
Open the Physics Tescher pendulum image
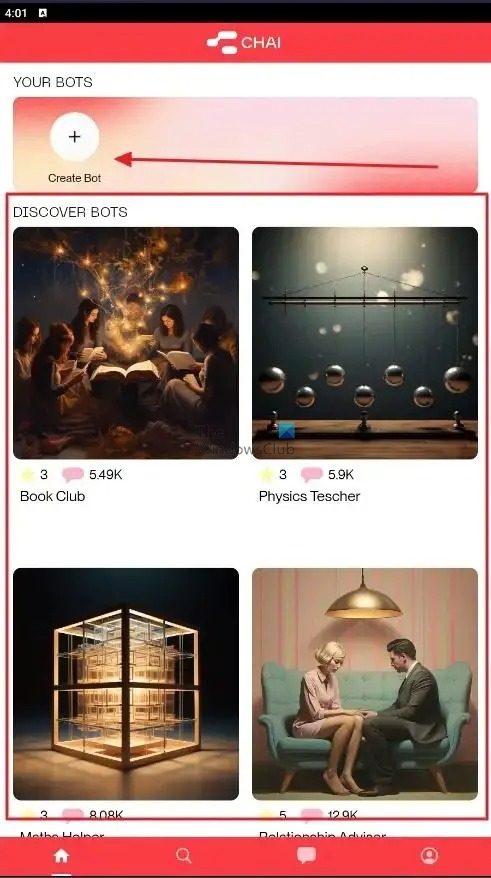point(365,343)
